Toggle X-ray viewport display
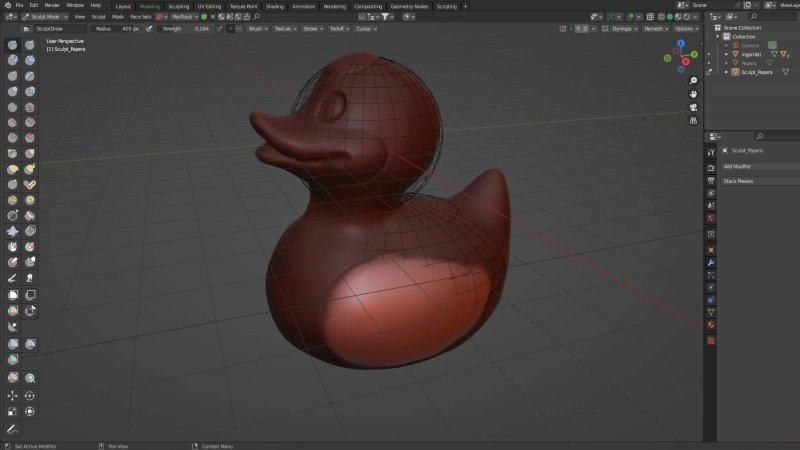Image resolution: width=800 pixels, height=450 pixels. (650, 17)
